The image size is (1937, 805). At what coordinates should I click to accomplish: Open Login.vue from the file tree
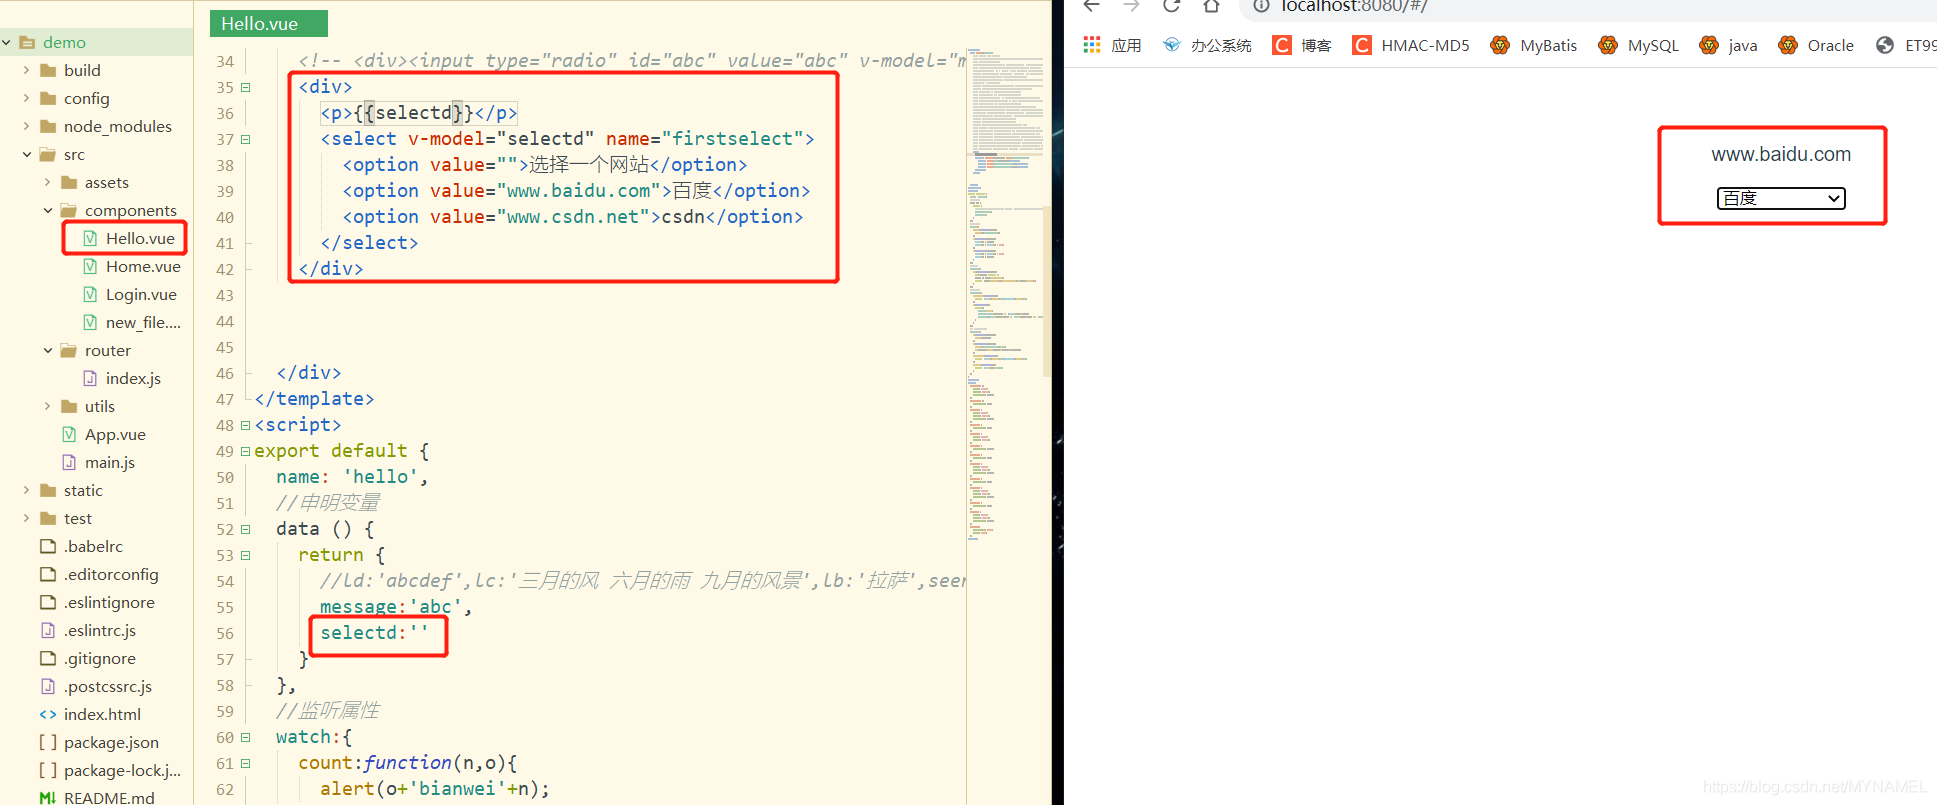[141, 294]
